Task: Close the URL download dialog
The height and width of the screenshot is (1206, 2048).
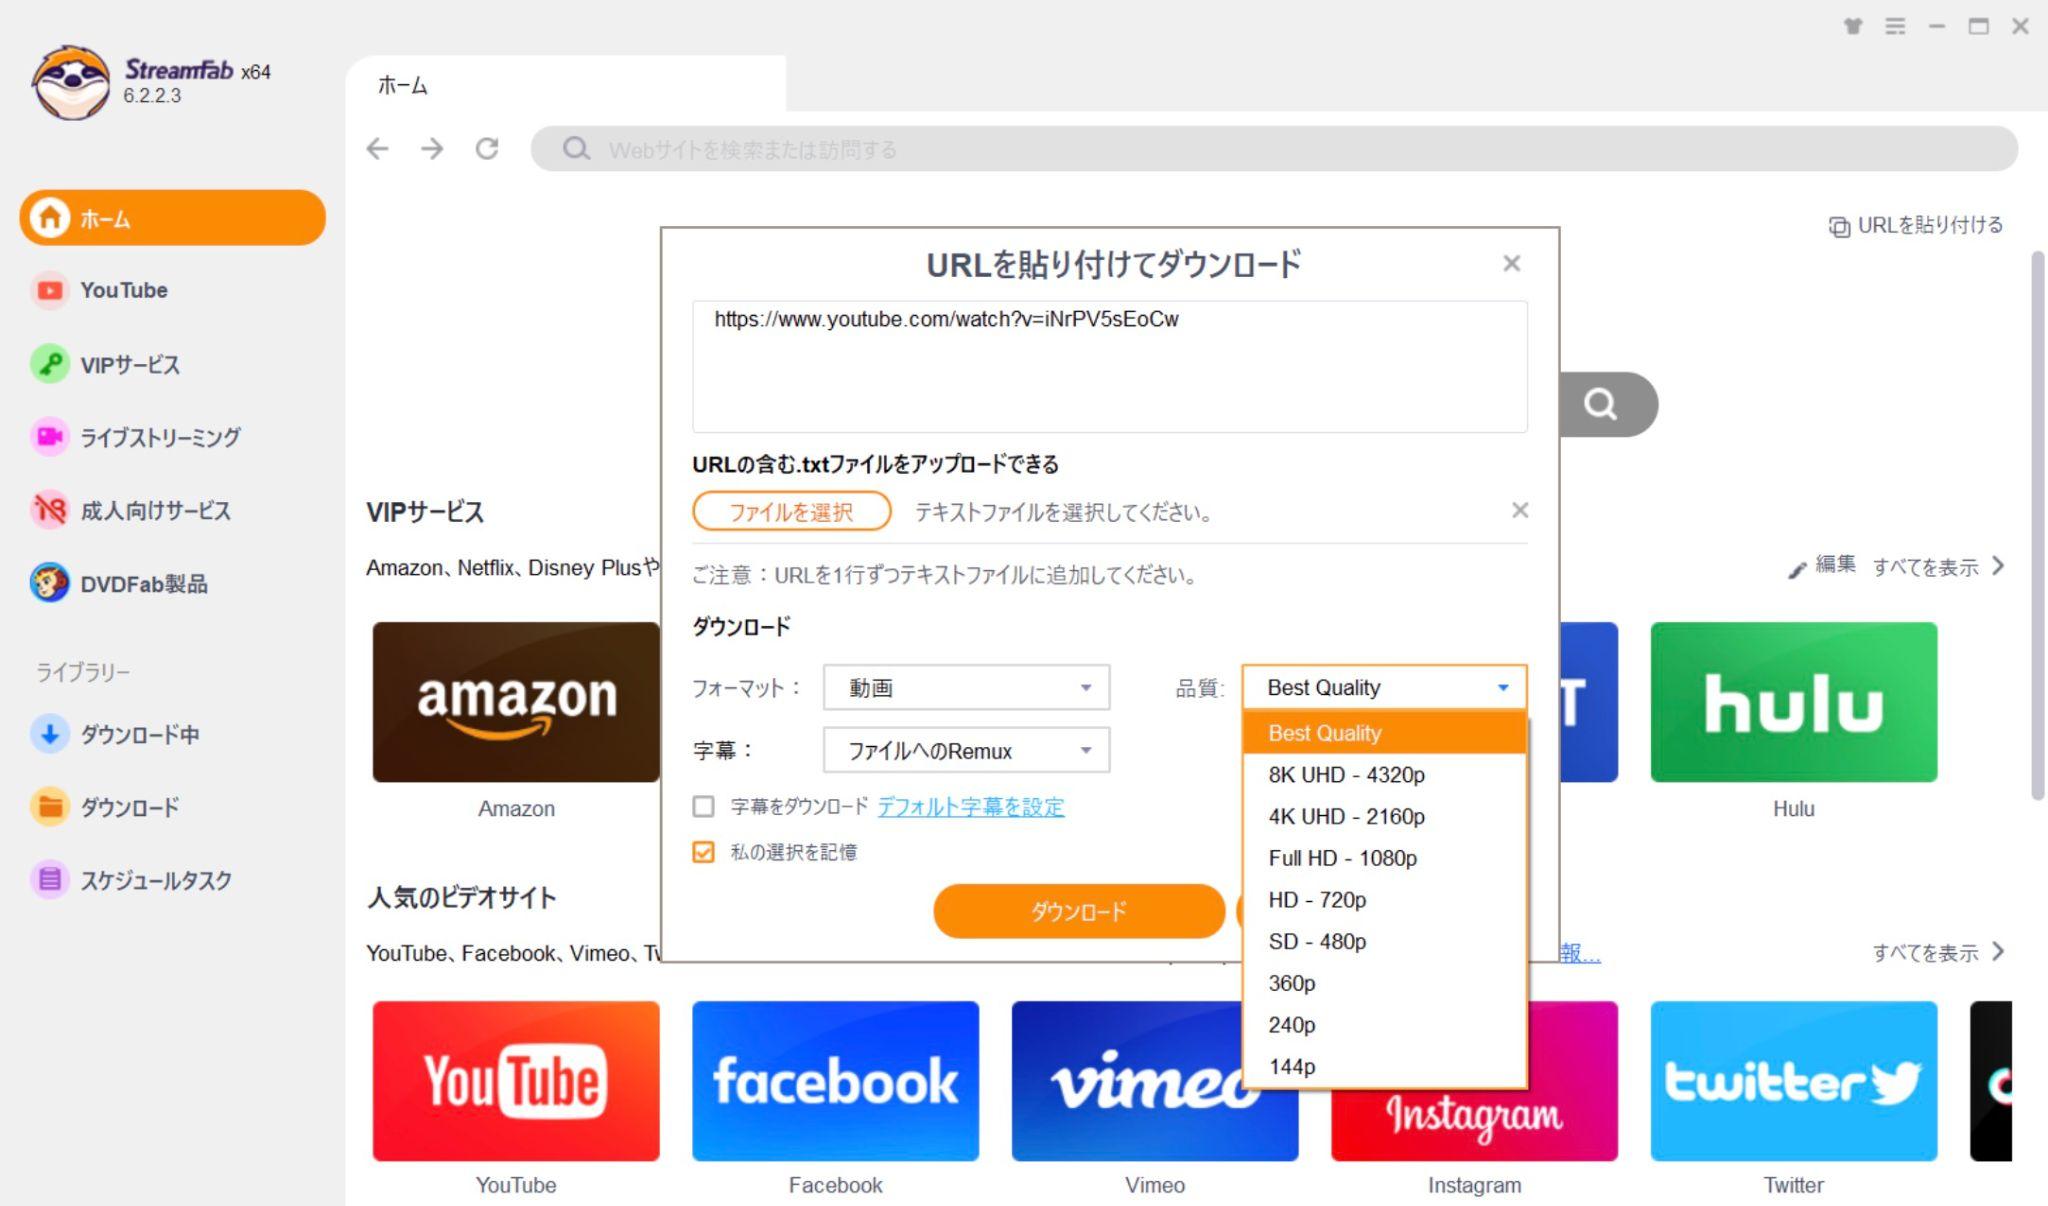Action: (1511, 263)
